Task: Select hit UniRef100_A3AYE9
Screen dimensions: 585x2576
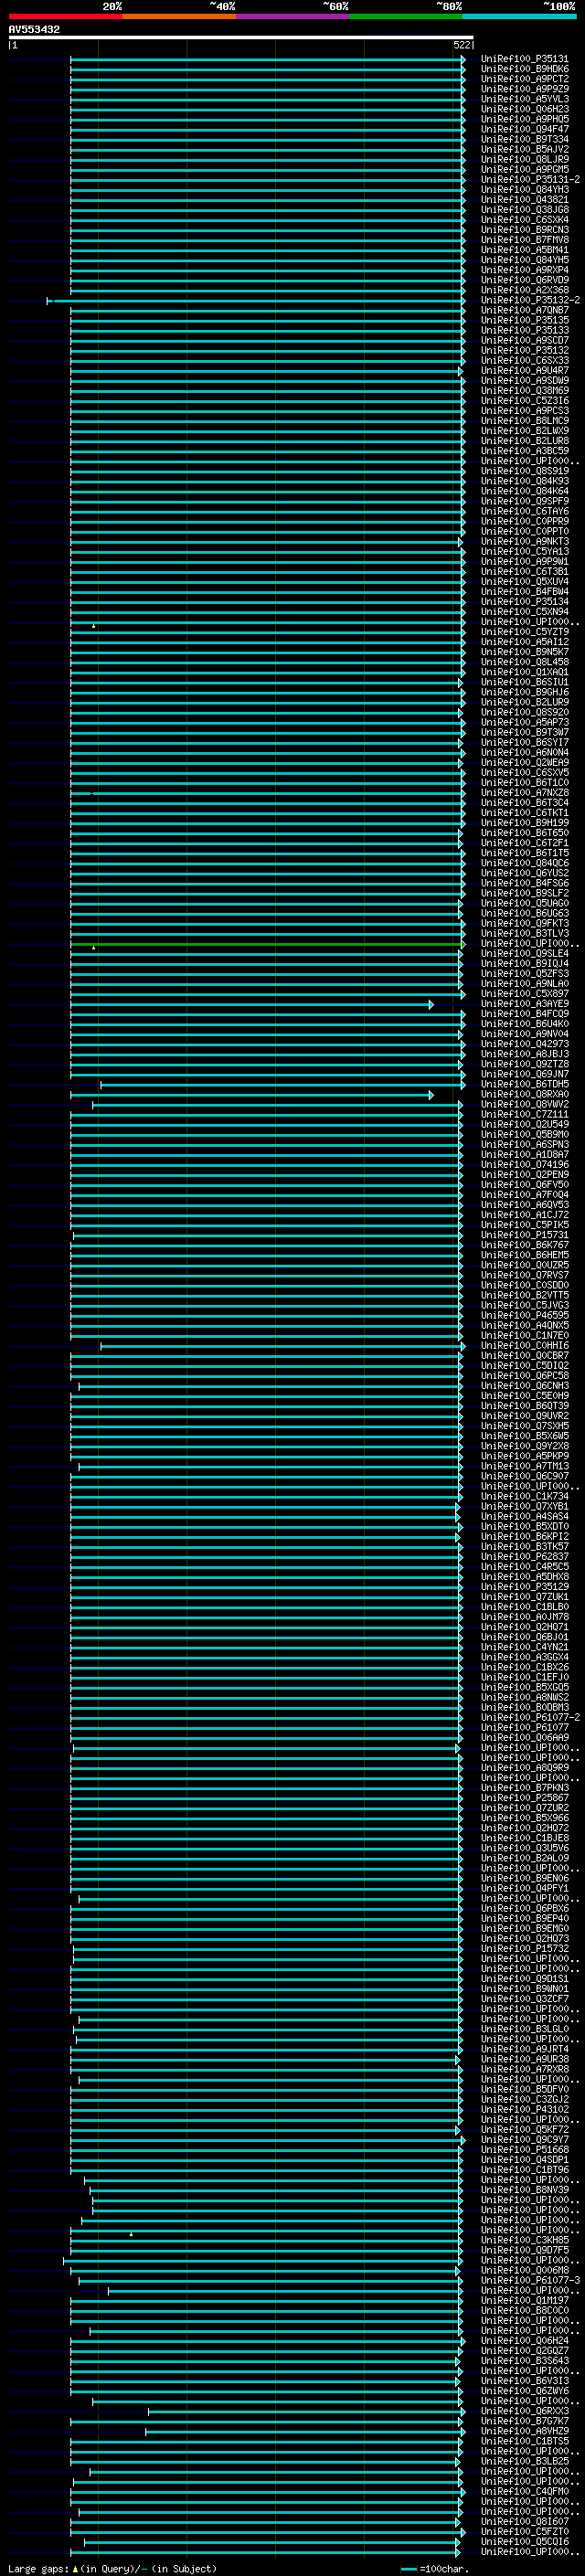Action: (x=525, y=1004)
